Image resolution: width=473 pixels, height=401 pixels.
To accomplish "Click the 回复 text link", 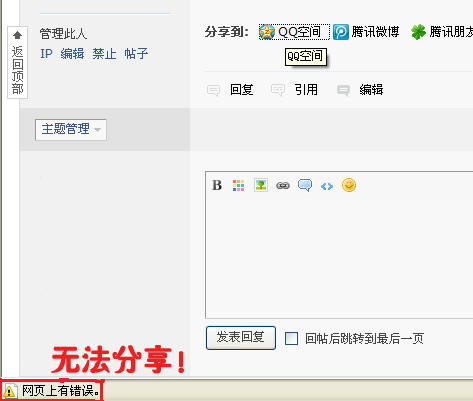I will coord(242,90).
